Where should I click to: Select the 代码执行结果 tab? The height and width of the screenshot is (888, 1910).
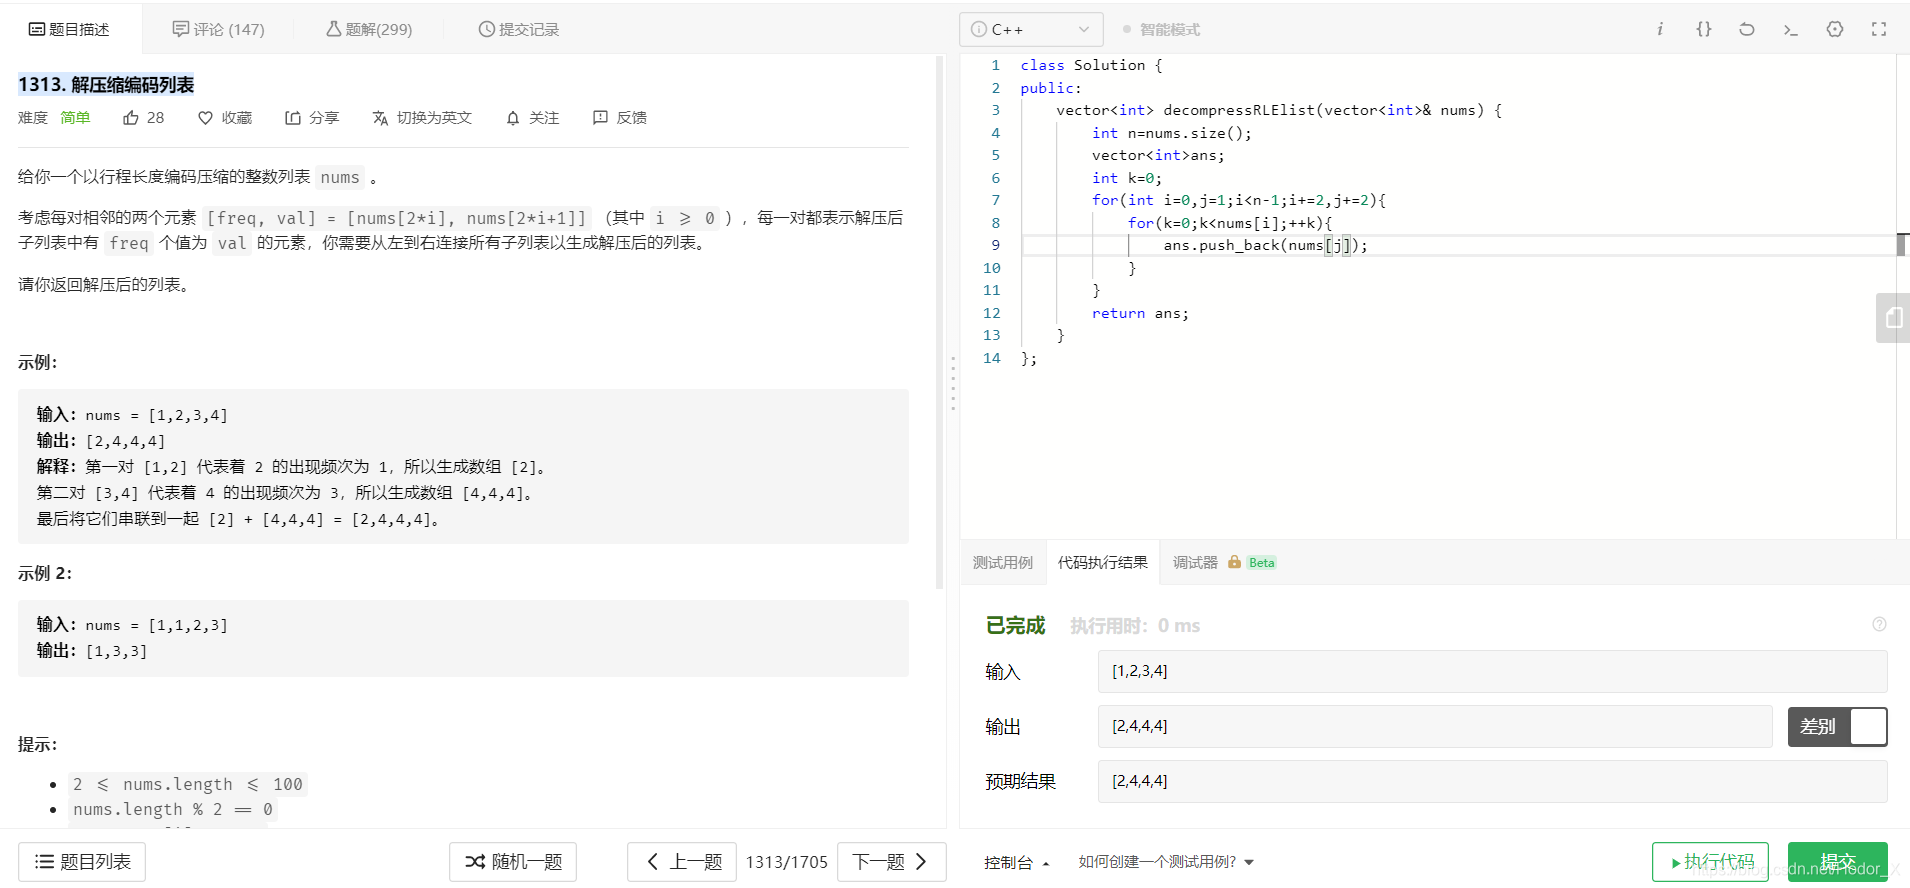click(x=1103, y=563)
